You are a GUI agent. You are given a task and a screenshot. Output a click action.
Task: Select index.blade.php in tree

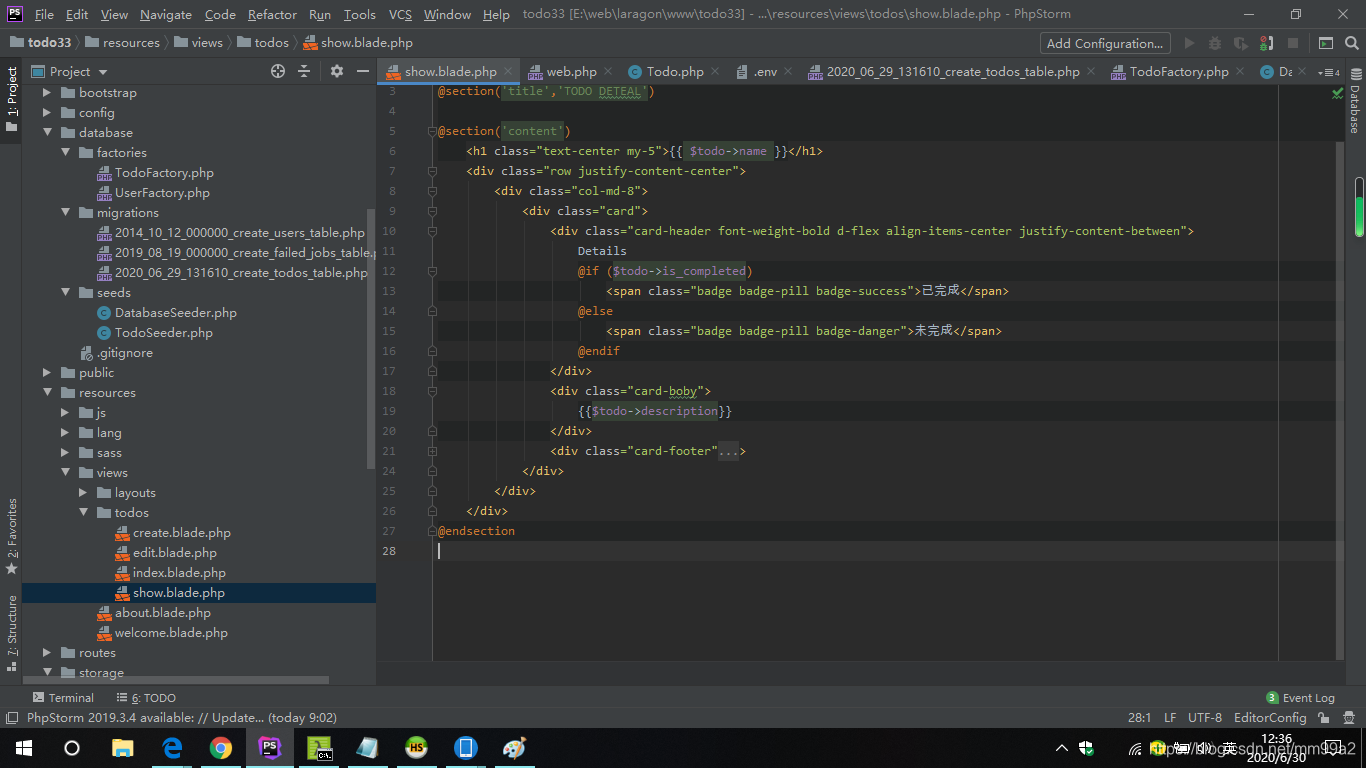(x=170, y=572)
